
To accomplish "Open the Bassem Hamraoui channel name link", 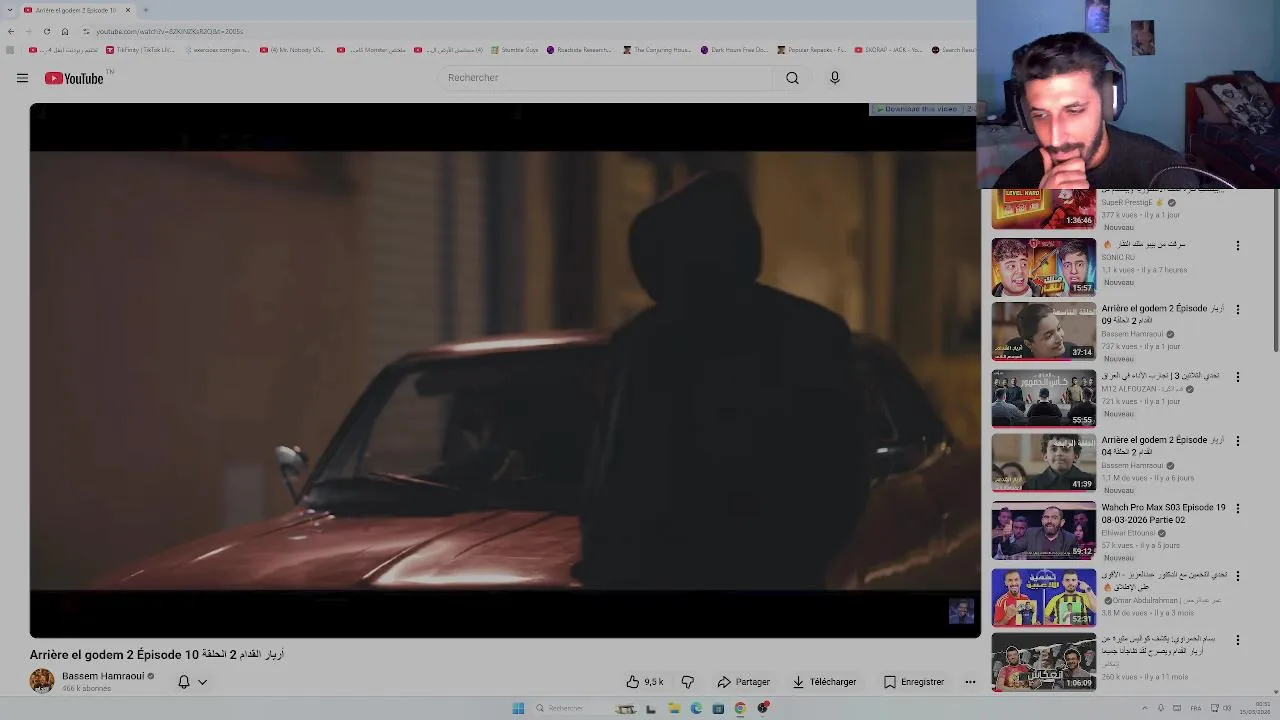I will coord(103,676).
